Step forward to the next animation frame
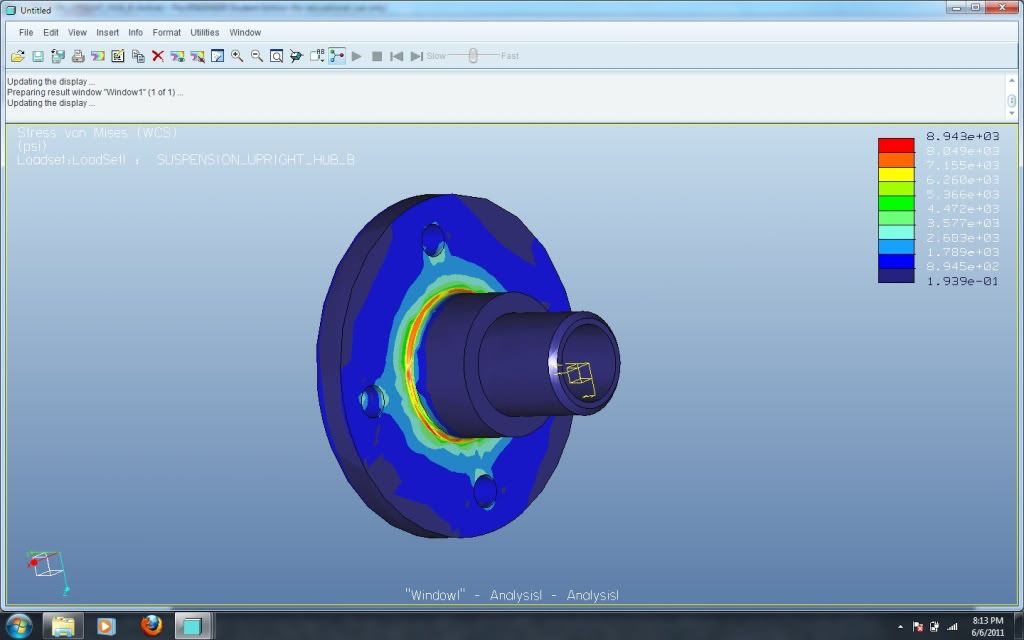Screen dimensions: 1024x640 (417, 56)
